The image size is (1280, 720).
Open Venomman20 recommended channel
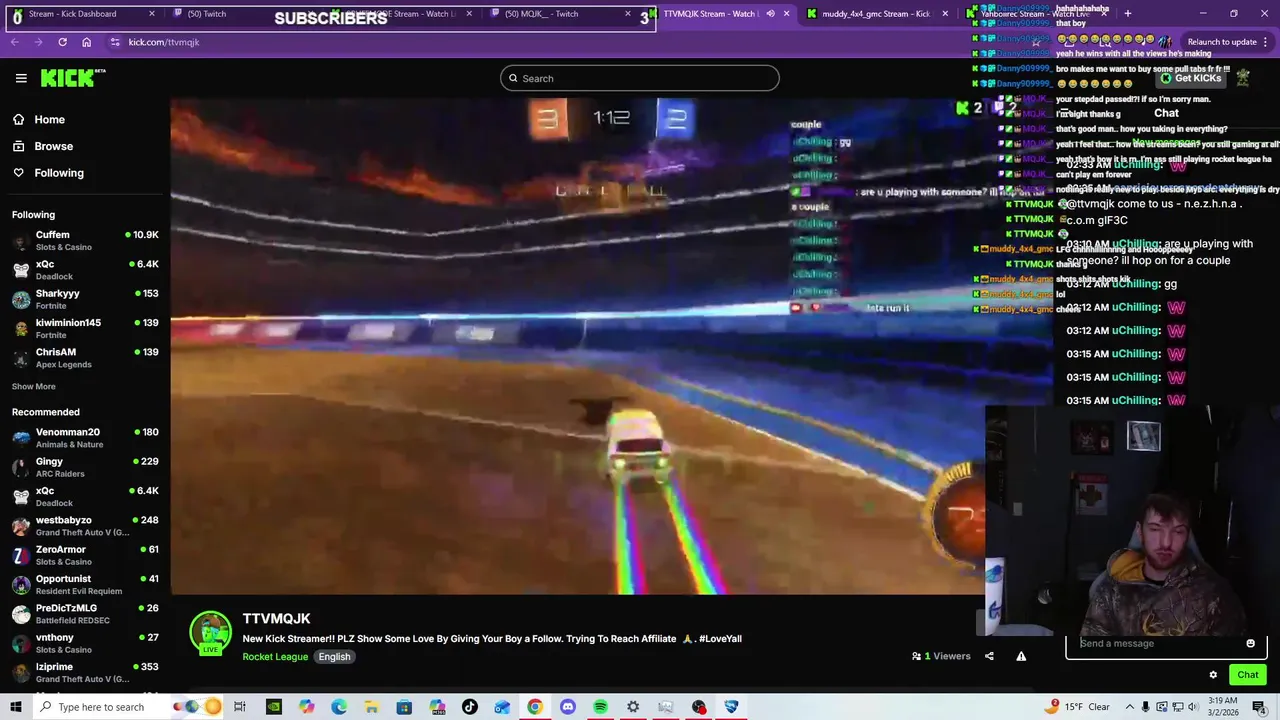[85, 438]
